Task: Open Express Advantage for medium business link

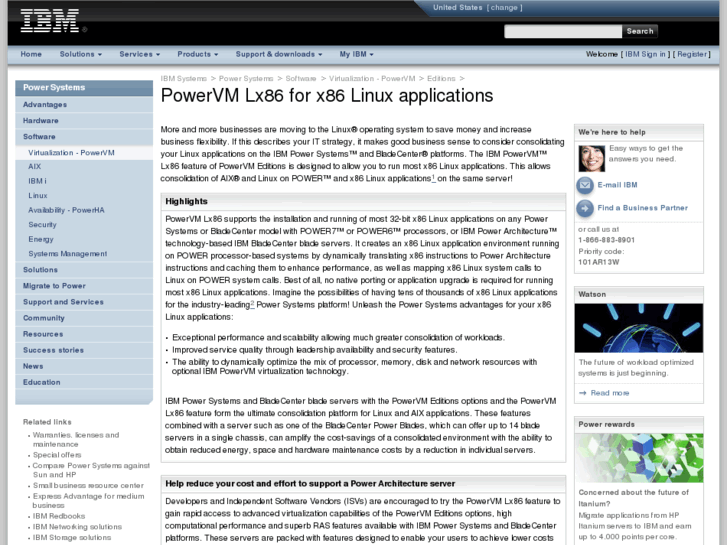Action: pos(89,501)
